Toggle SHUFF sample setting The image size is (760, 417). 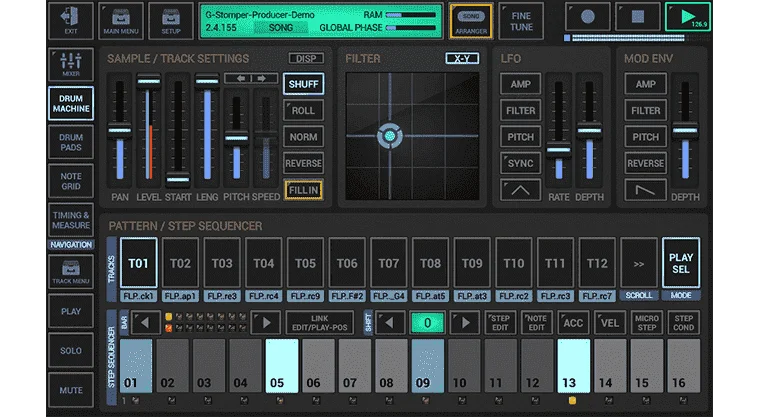303,84
